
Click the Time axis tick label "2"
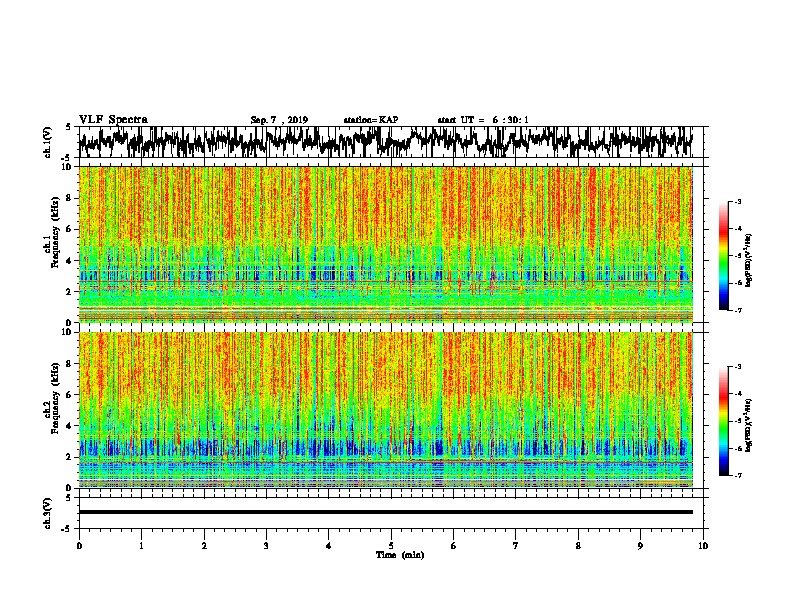[204, 546]
